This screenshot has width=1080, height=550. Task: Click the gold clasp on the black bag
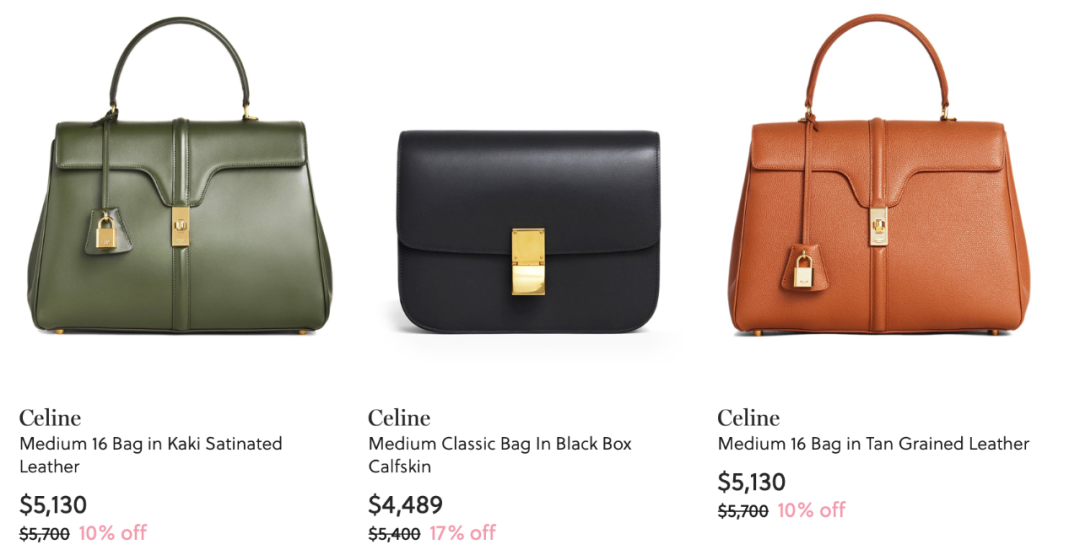click(528, 262)
